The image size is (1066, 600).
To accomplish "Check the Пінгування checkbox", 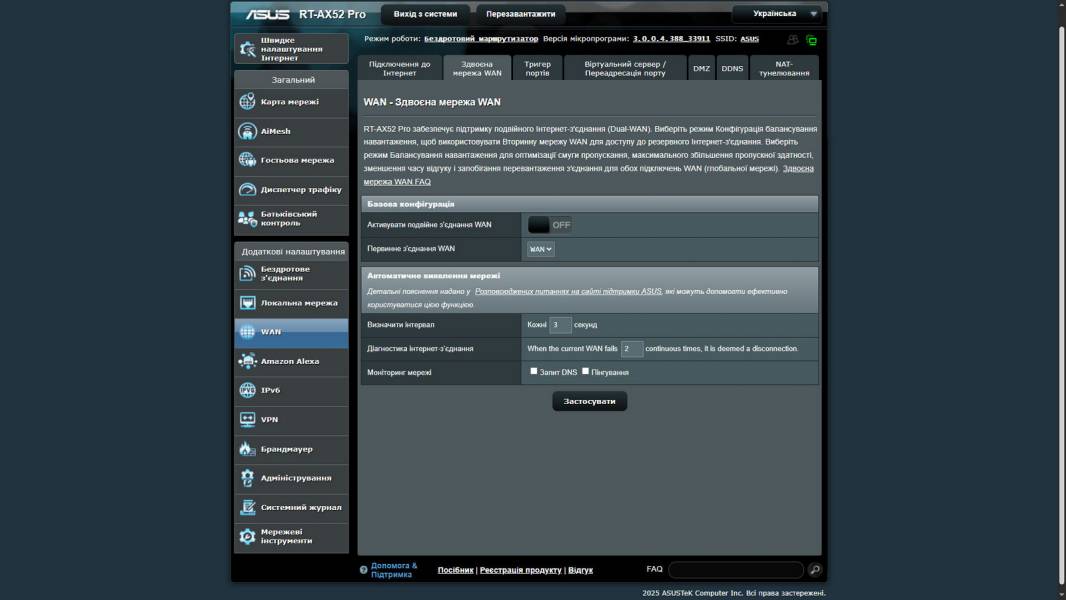I will point(586,371).
